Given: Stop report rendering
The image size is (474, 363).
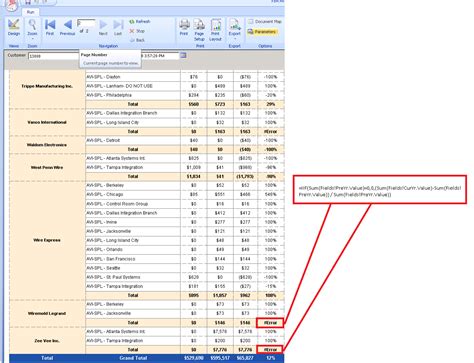Looking at the screenshot, I should (137, 31).
